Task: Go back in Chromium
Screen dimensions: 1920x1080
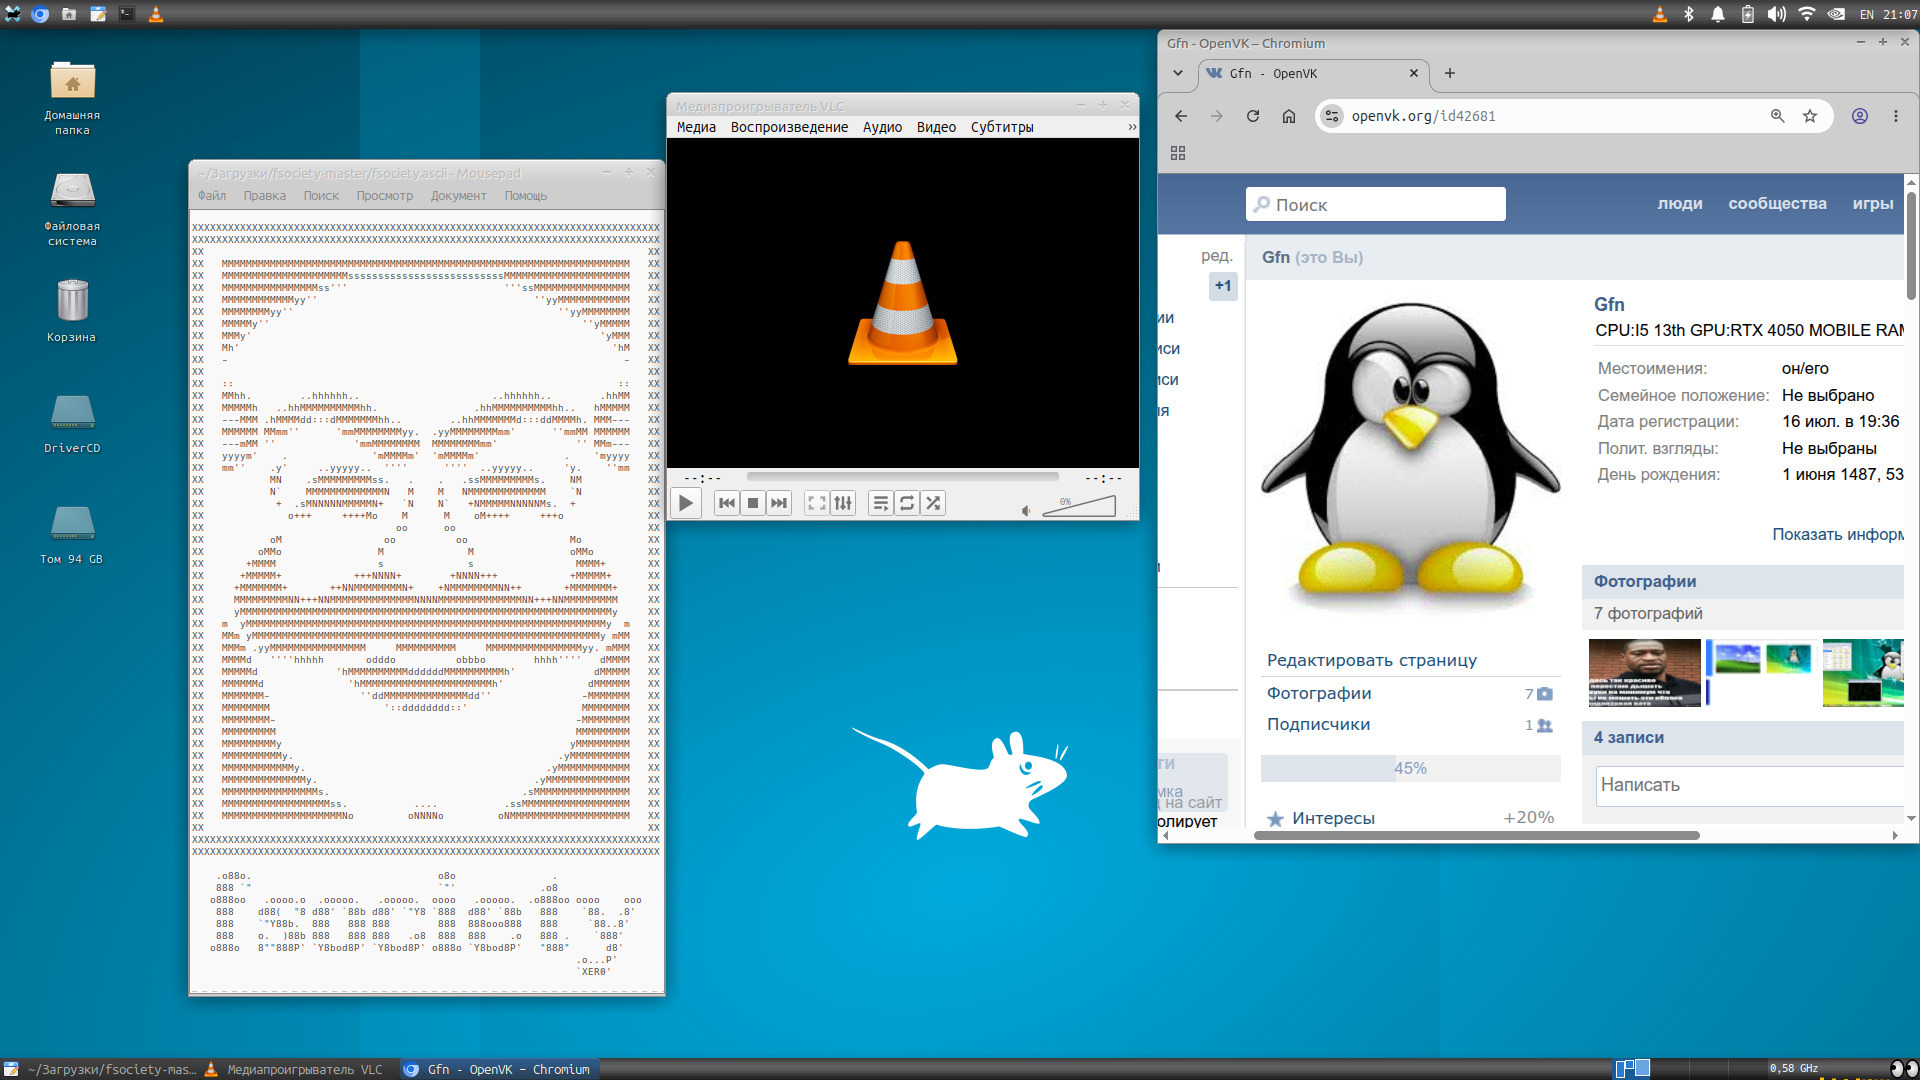Action: click(x=1181, y=116)
